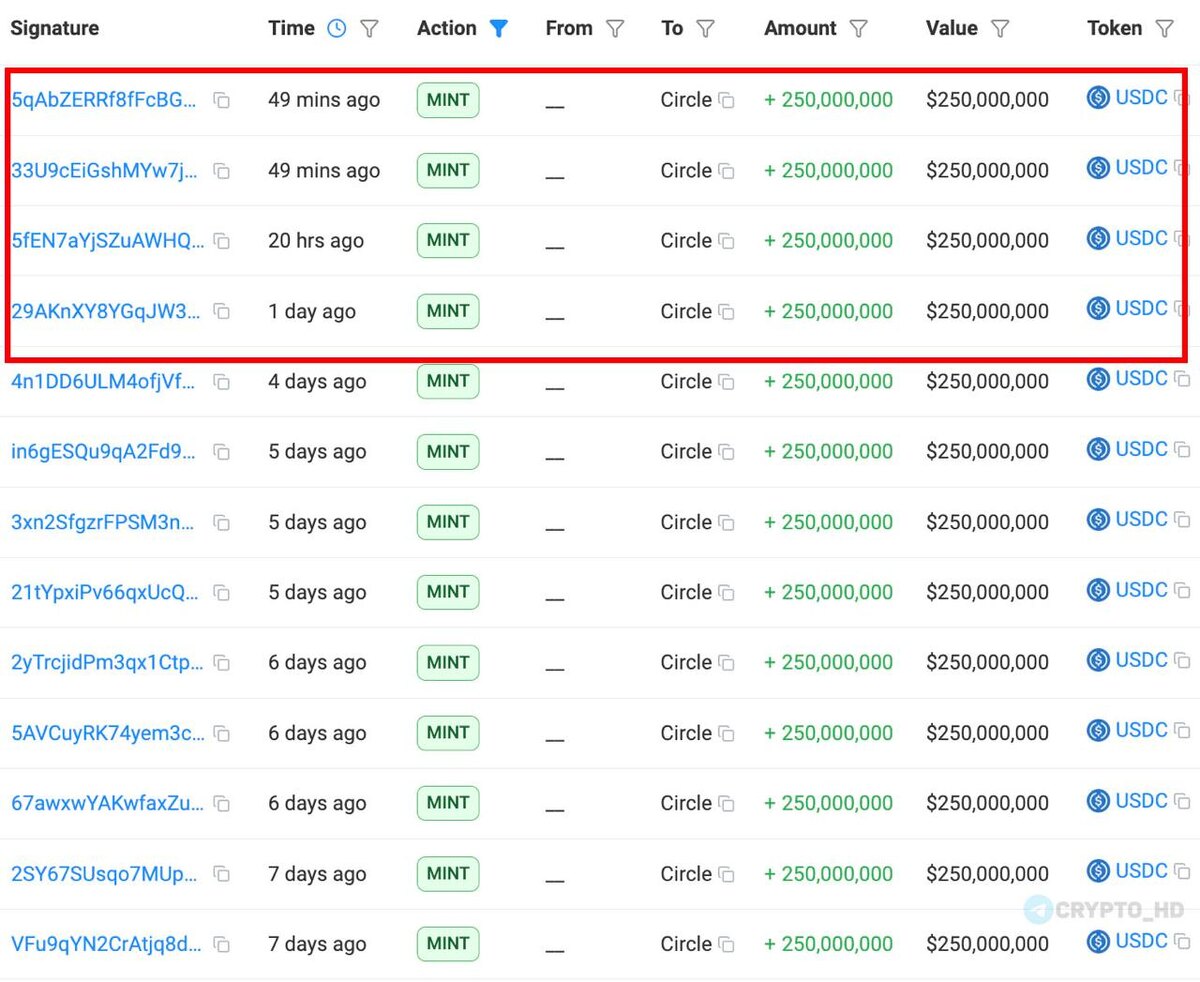Copy signature 5qAbZERRf8fFcBG with copy icon
Image resolution: width=1200 pixels, height=982 pixels.
(x=222, y=101)
